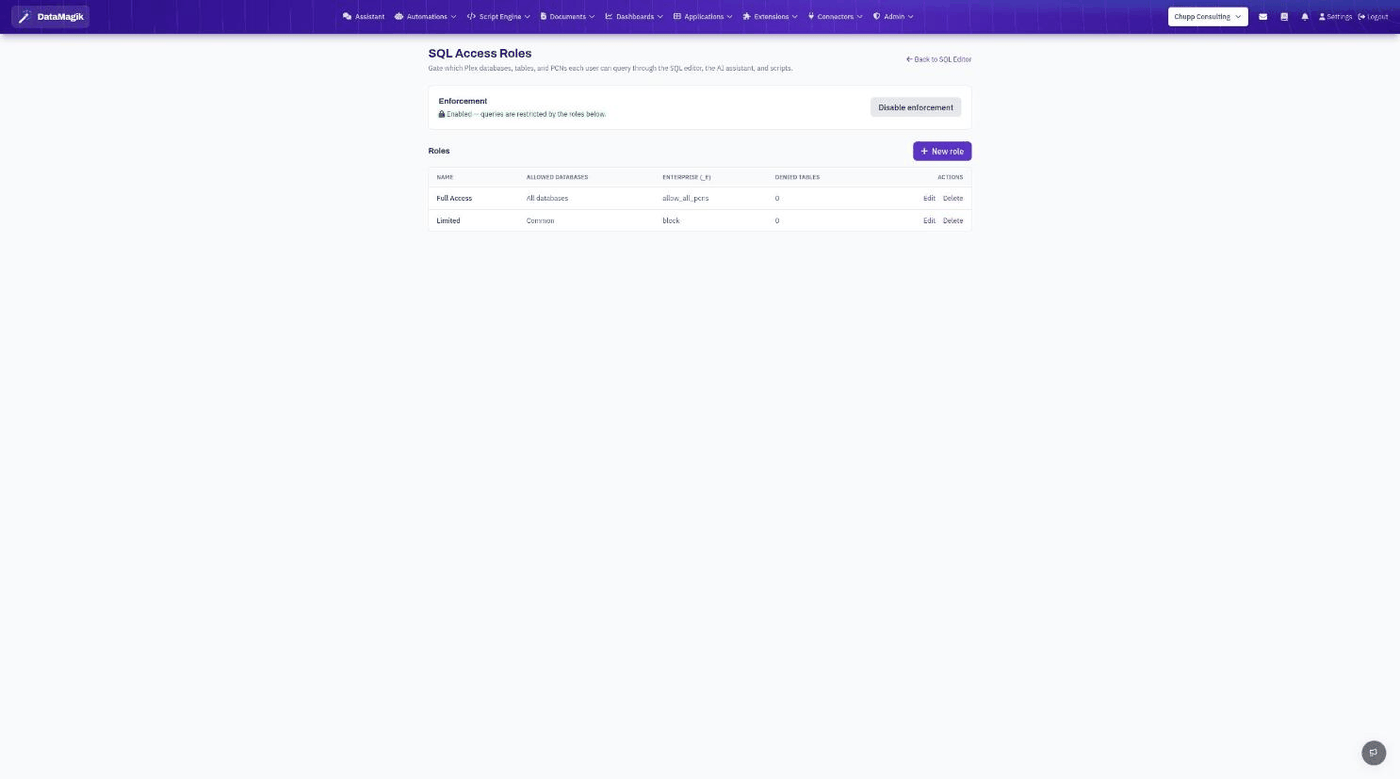The image size is (1400, 779).
Task: Open the documentation book icon
Action: 1284,17
